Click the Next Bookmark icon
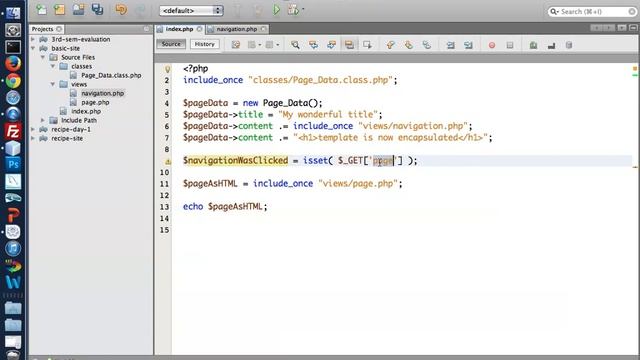This screenshot has width=640, height=360. (409, 45)
